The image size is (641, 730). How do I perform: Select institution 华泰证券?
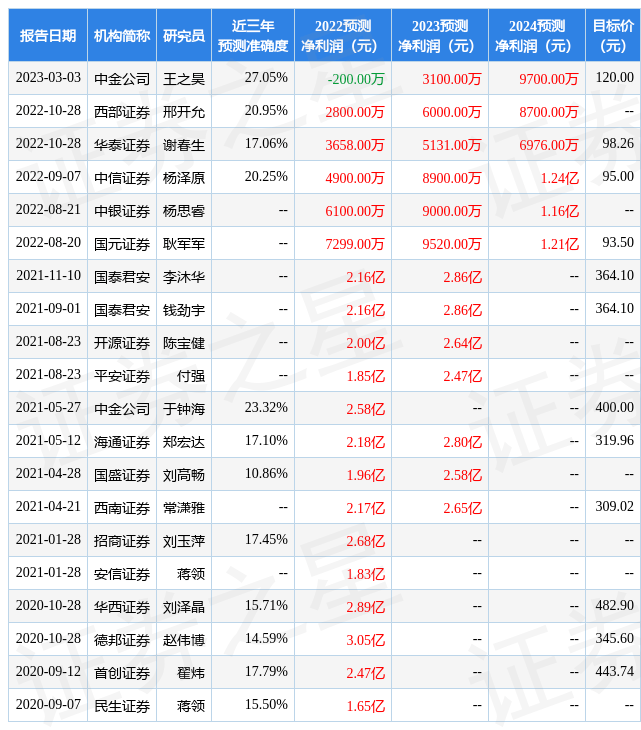122,145
